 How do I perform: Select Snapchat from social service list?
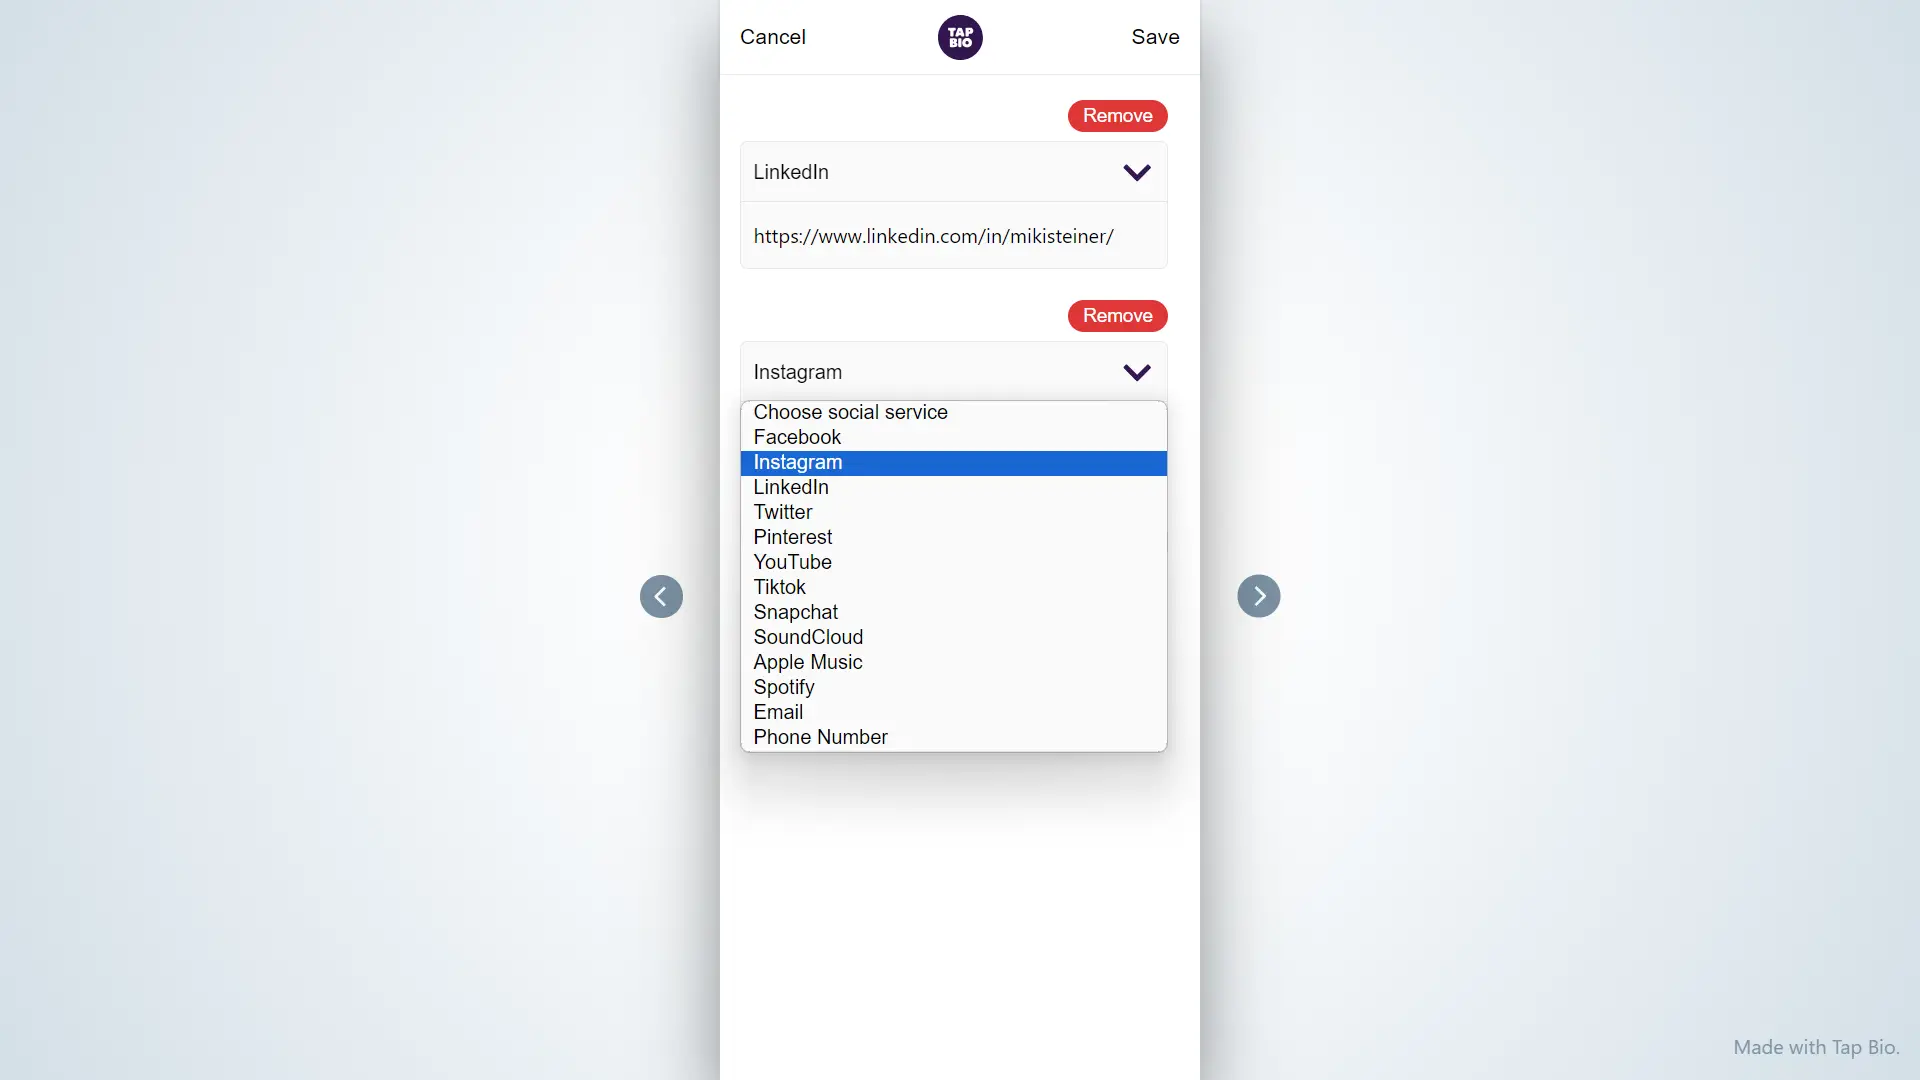click(x=795, y=612)
